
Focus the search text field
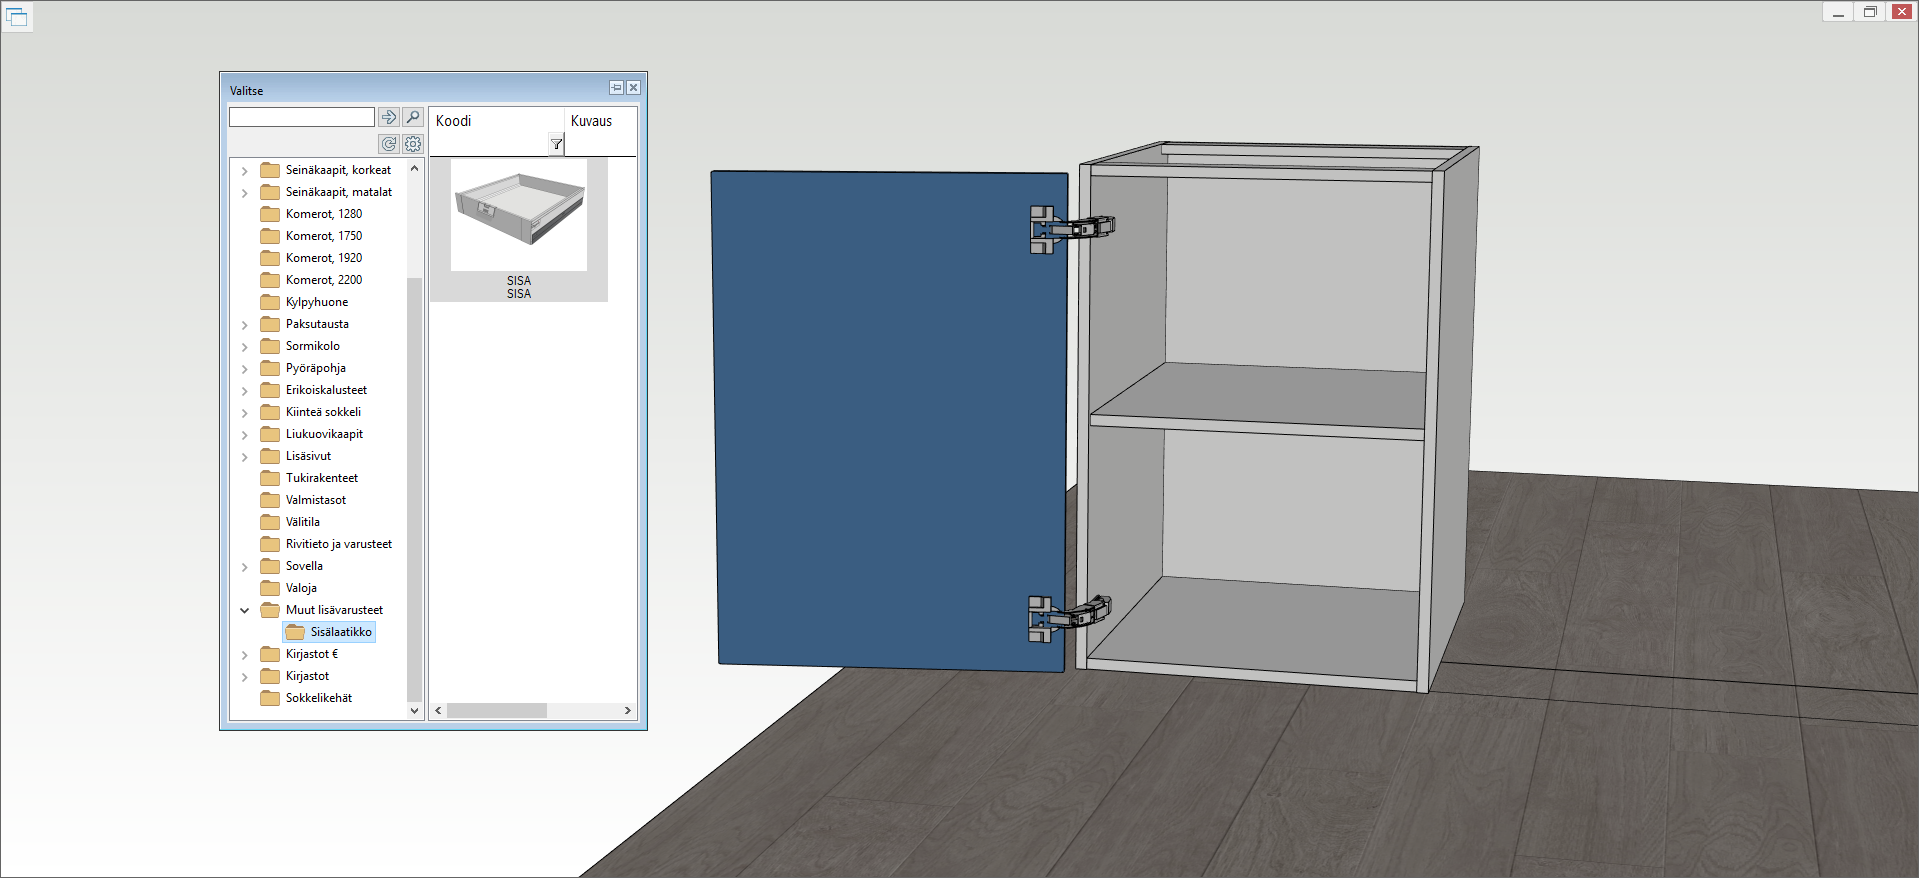click(x=301, y=117)
